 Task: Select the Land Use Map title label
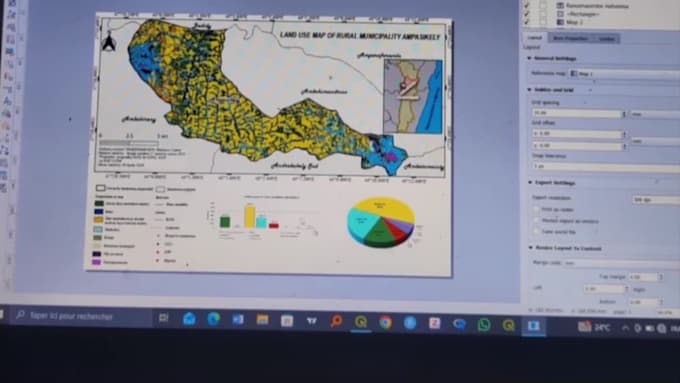pos(360,36)
